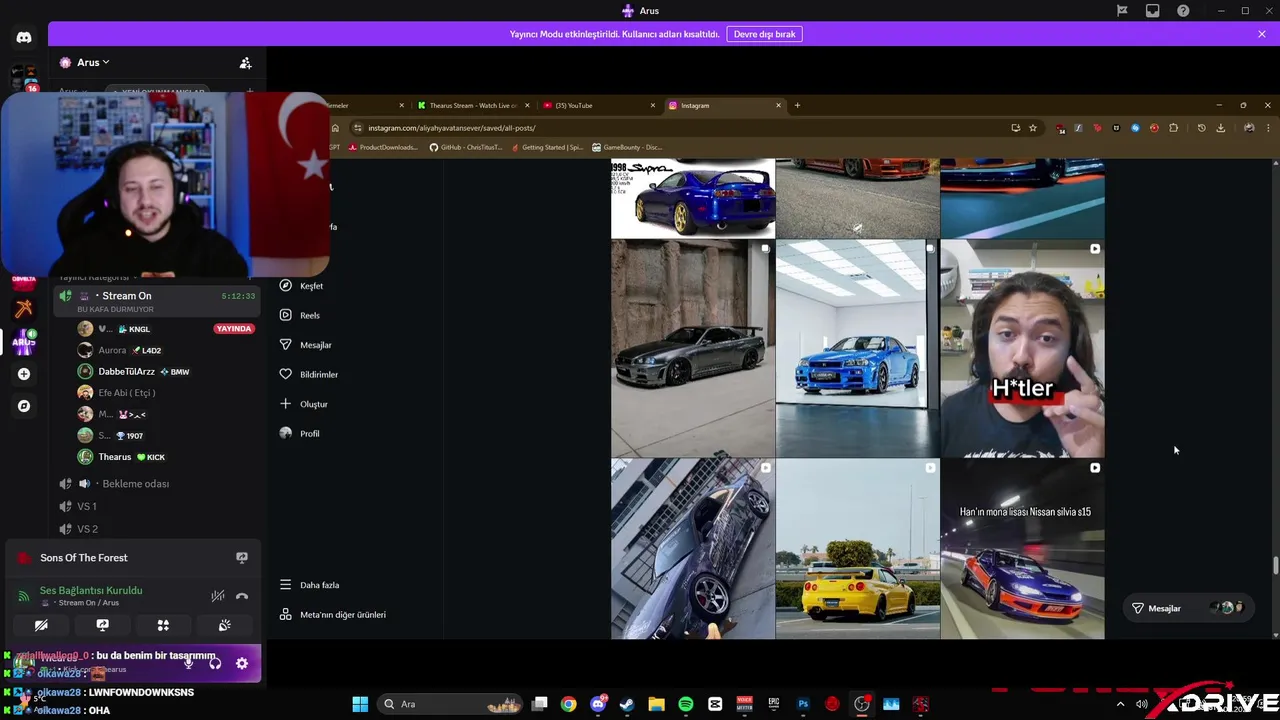Open Discord discover servers compass icon
Image resolution: width=1280 pixels, height=720 pixels.
point(24,406)
